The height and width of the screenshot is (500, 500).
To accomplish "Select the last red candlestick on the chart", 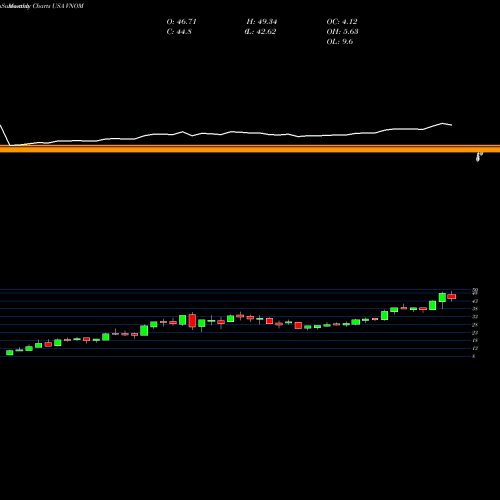I will coord(452,297).
